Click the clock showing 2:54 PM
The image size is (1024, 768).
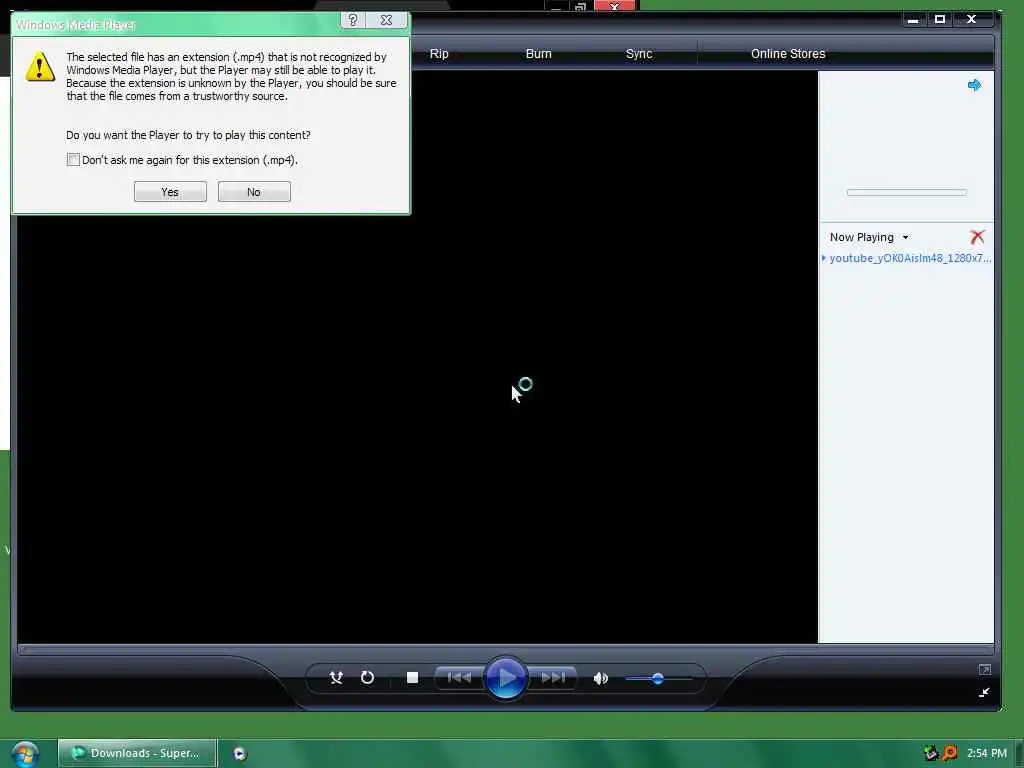986,753
